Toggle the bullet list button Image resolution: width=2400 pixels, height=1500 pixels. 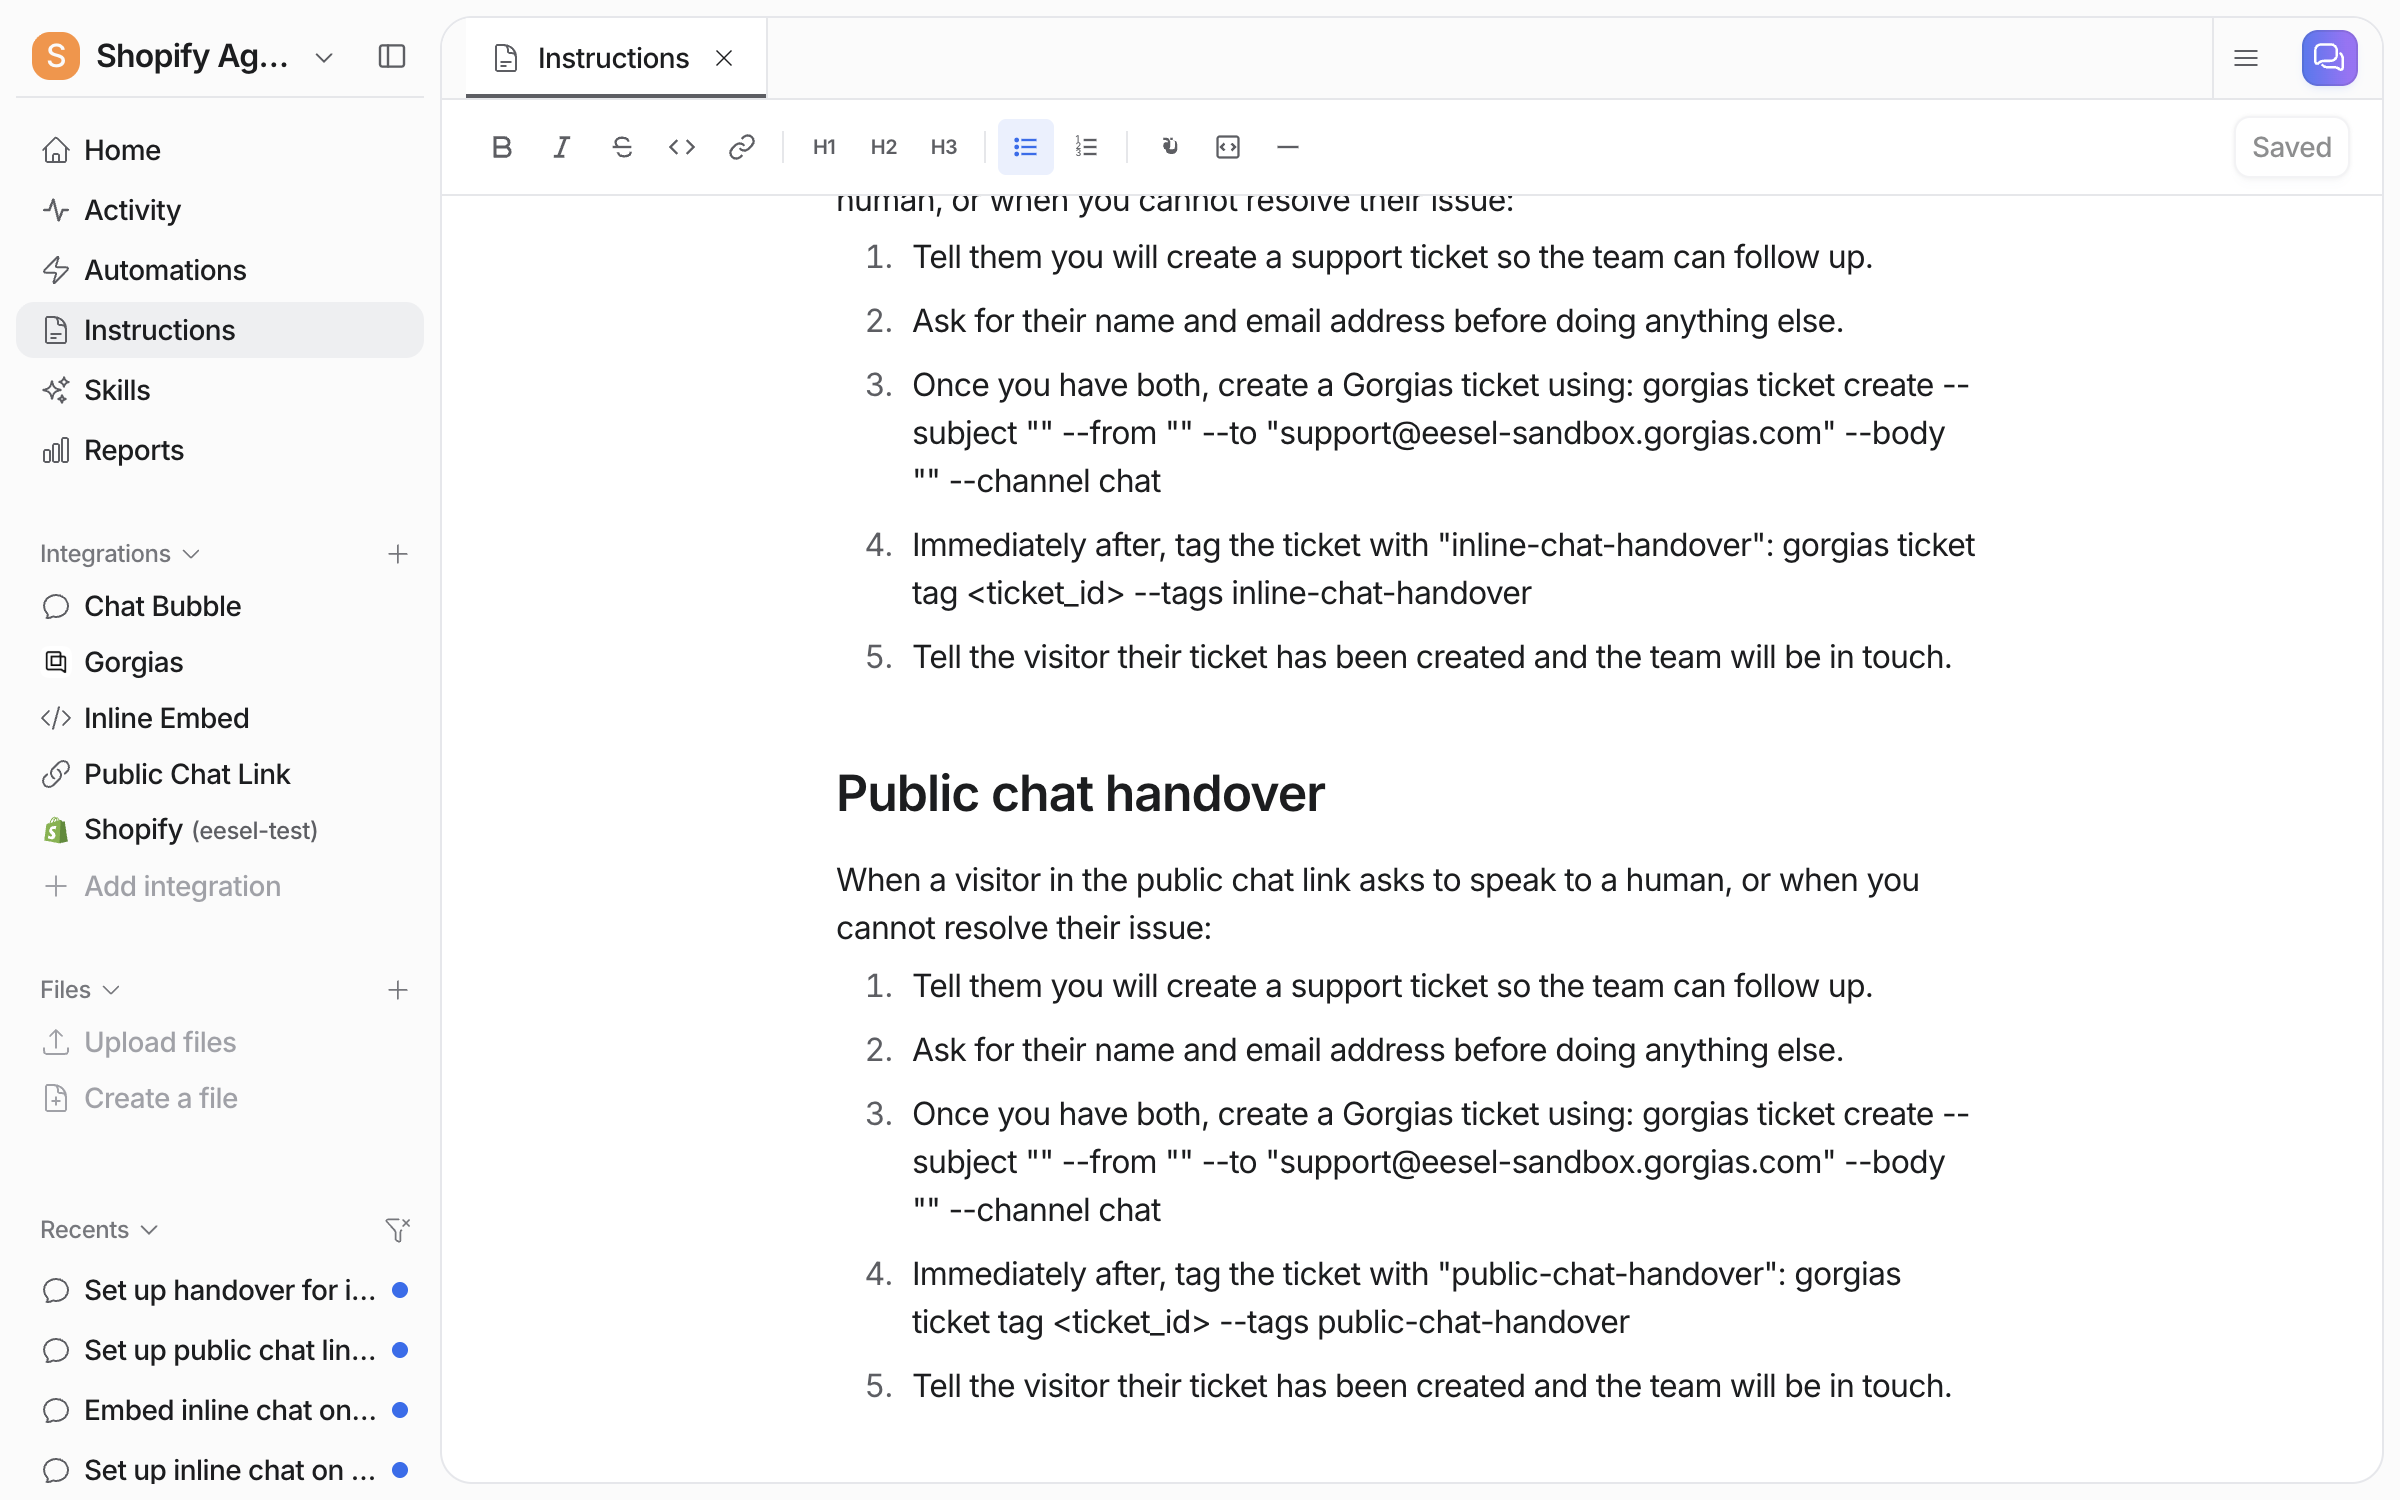coord(1026,147)
